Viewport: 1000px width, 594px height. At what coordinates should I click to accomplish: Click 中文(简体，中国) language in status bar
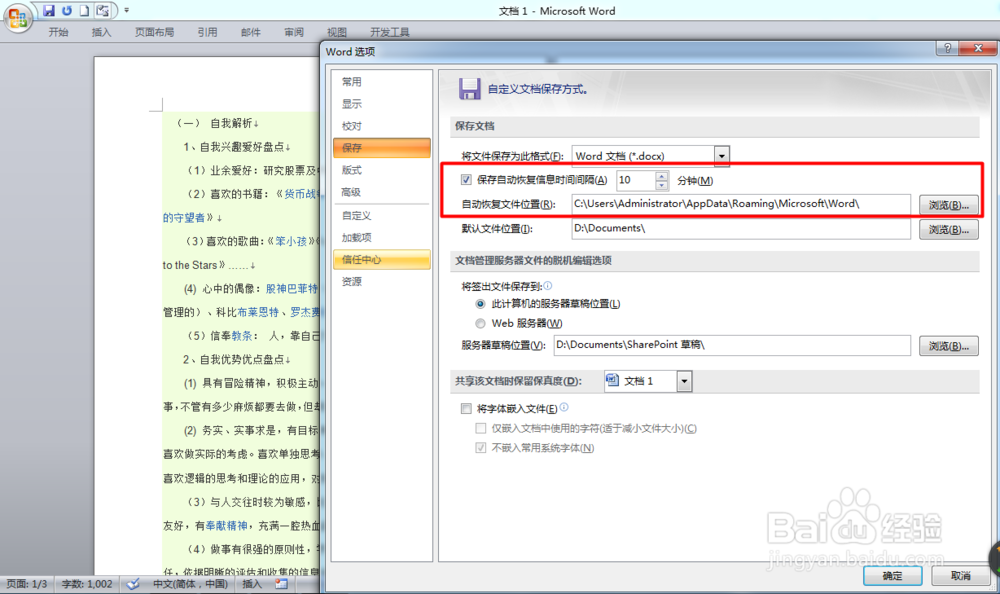point(190,584)
